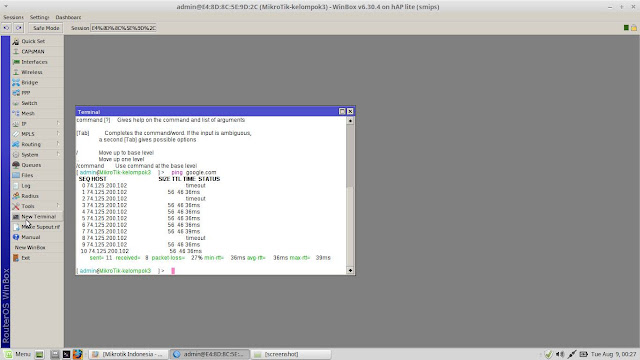The width and height of the screenshot is (640, 360).
Task: Expand the Tools submenu
Action: [37, 206]
